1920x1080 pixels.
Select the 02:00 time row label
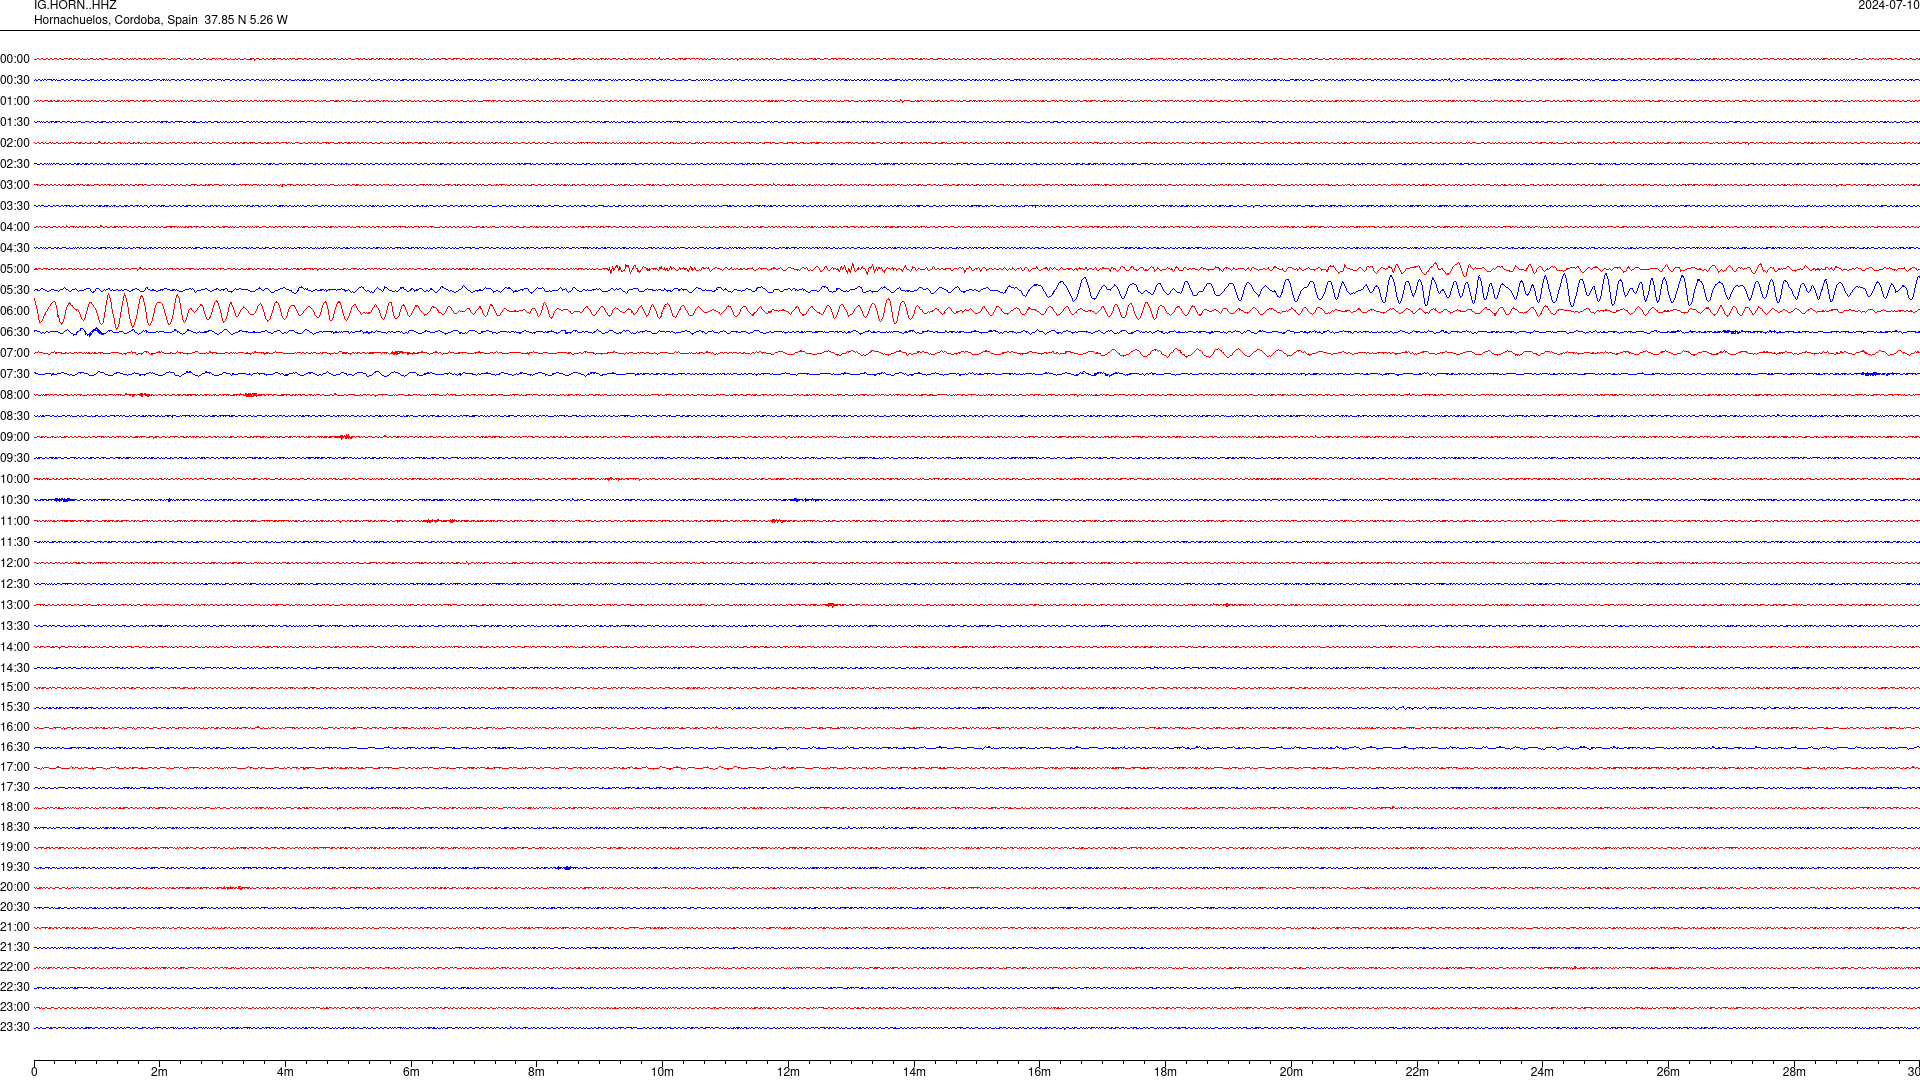15,143
